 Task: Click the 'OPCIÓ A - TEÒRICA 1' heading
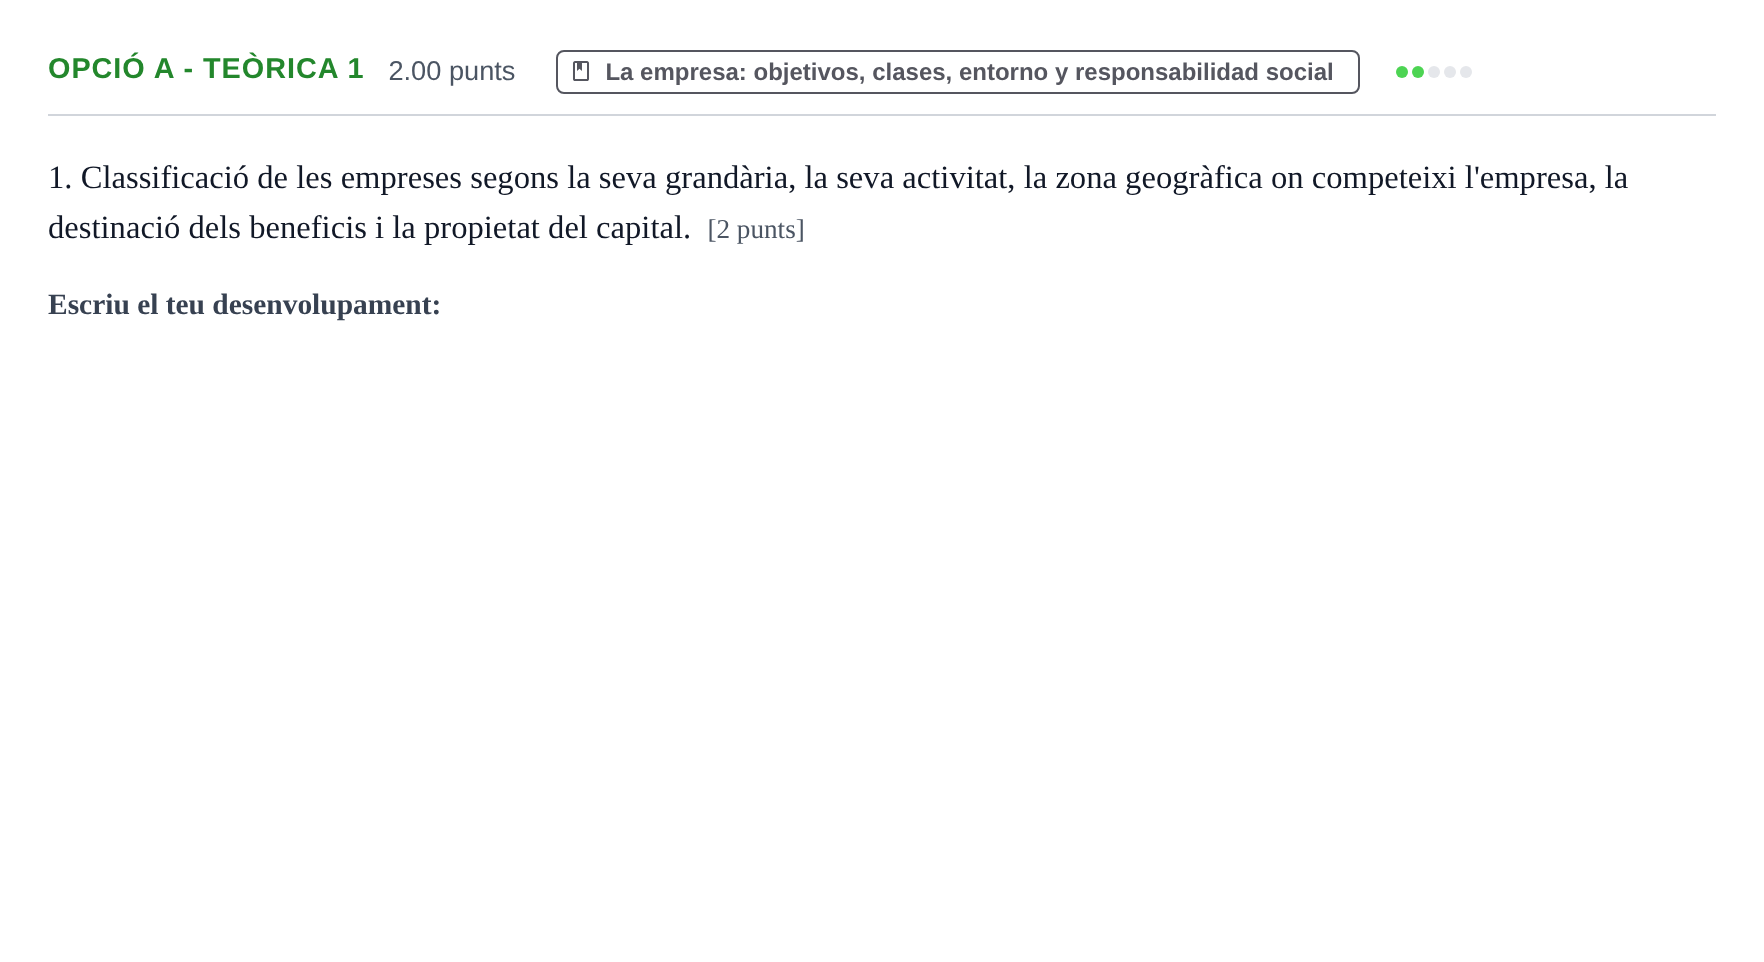(206, 69)
